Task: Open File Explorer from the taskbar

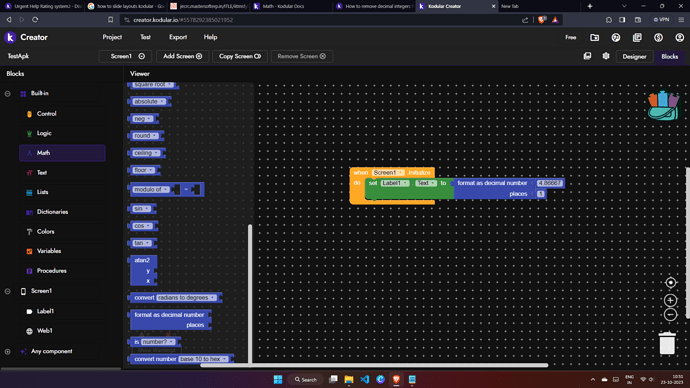Action: pos(349,379)
